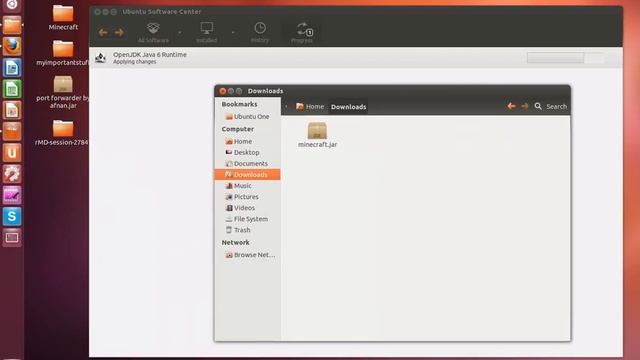Click the Downloads breadcrumb in path bar
This screenshot has width=640, height=360.
[x=348, y=107]
